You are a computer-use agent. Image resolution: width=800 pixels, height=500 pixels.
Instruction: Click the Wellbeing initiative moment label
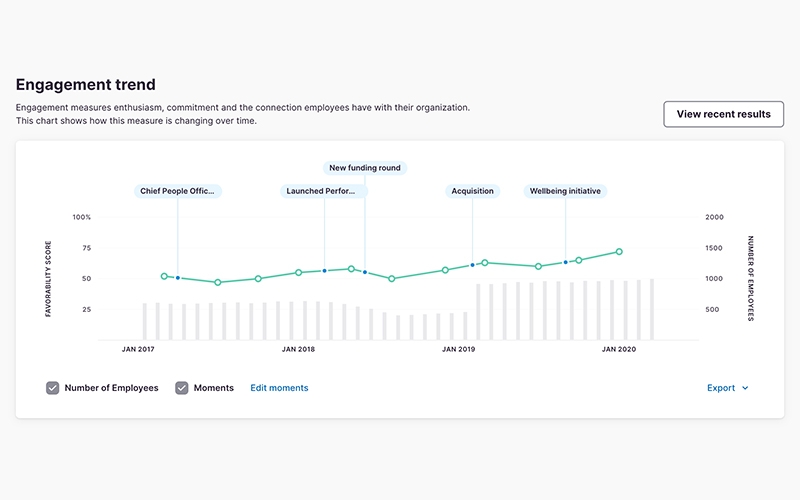point(565,191)
